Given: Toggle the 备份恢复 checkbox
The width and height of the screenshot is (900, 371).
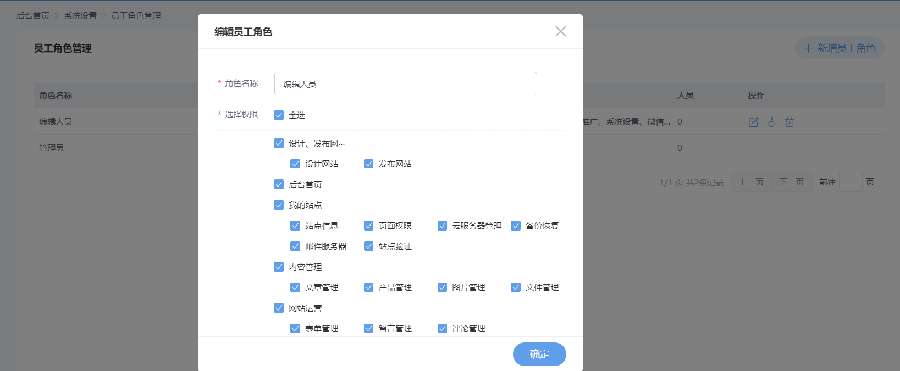Looking at the screenshot, I should coord(515,225).
